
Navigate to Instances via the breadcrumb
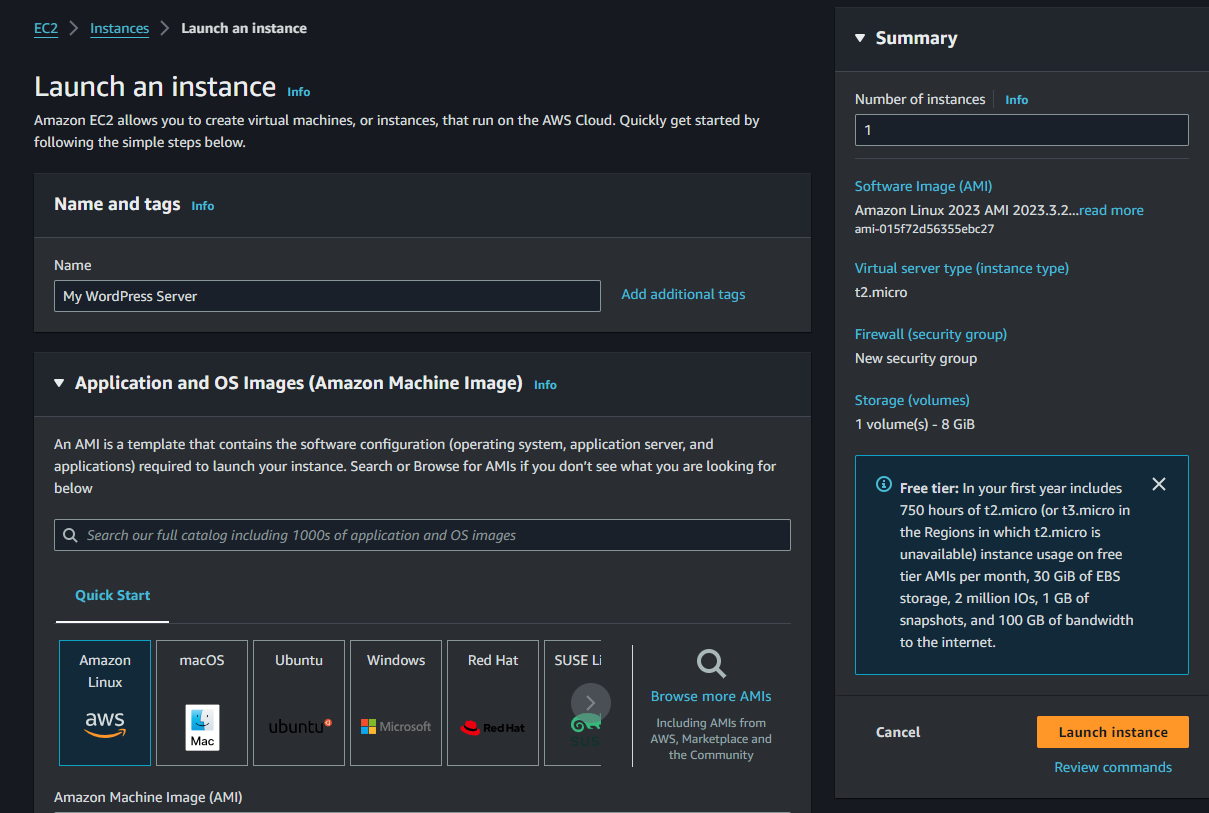119,28
